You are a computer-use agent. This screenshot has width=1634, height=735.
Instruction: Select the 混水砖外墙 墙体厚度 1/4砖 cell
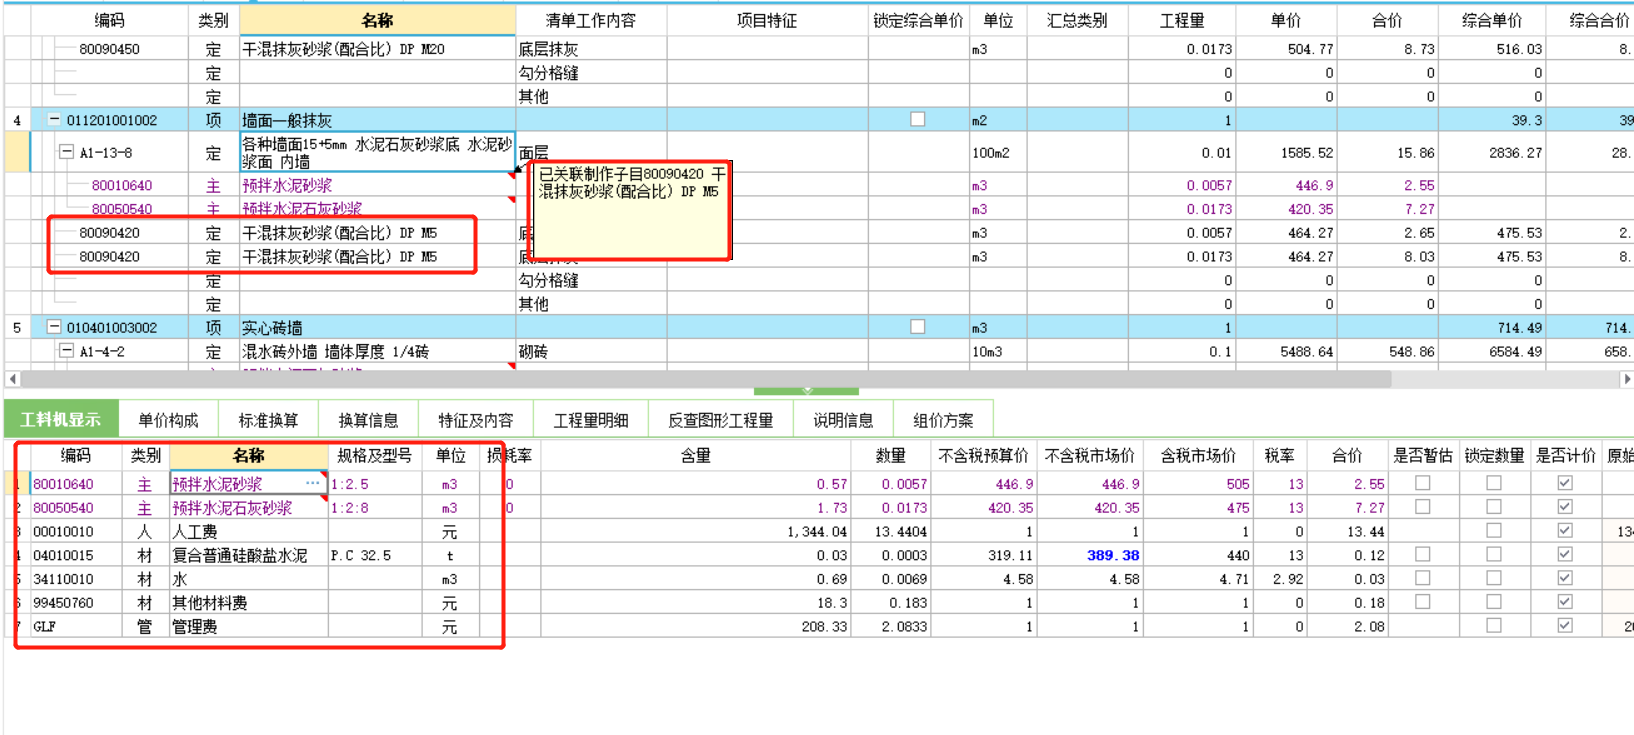click(377, 352)
